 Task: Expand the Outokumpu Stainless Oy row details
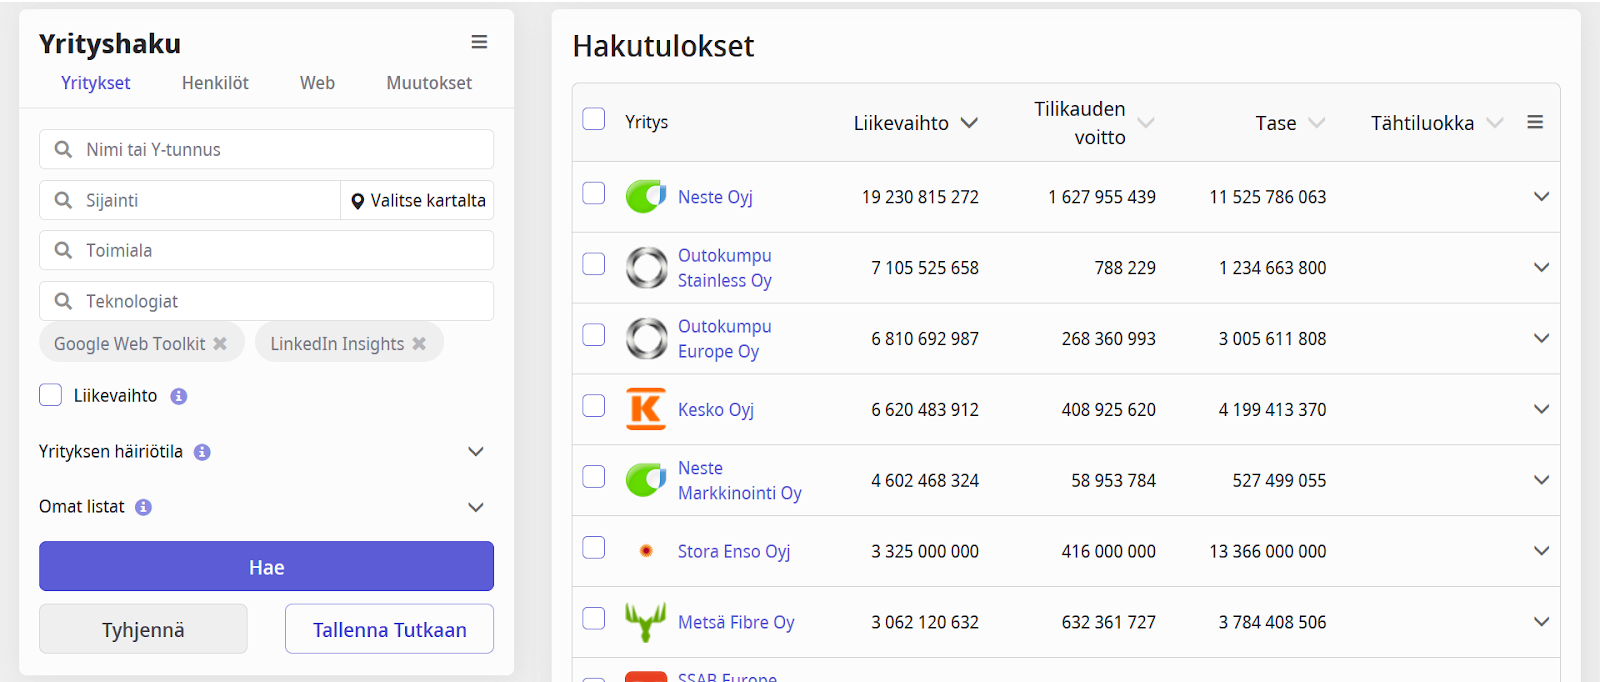click(x=1541, y=268)
